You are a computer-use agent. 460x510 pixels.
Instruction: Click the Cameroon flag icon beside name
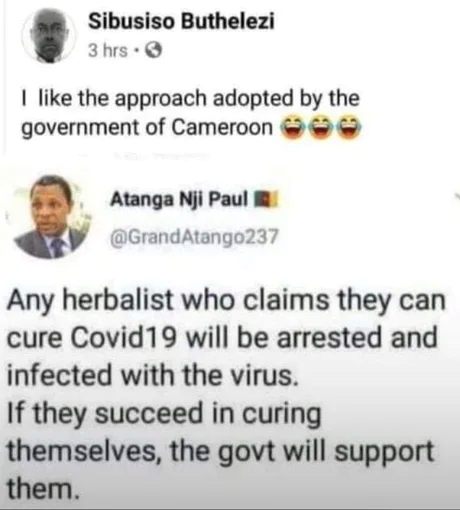pos(265,199)
